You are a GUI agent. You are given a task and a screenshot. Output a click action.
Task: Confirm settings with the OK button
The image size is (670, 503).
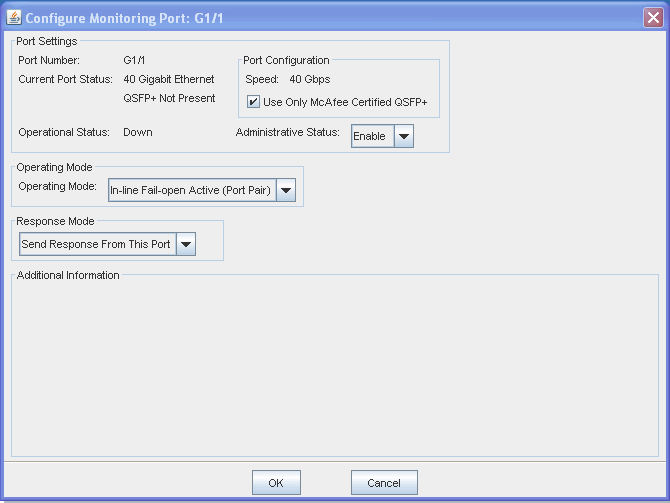click(x=276, y=482)
